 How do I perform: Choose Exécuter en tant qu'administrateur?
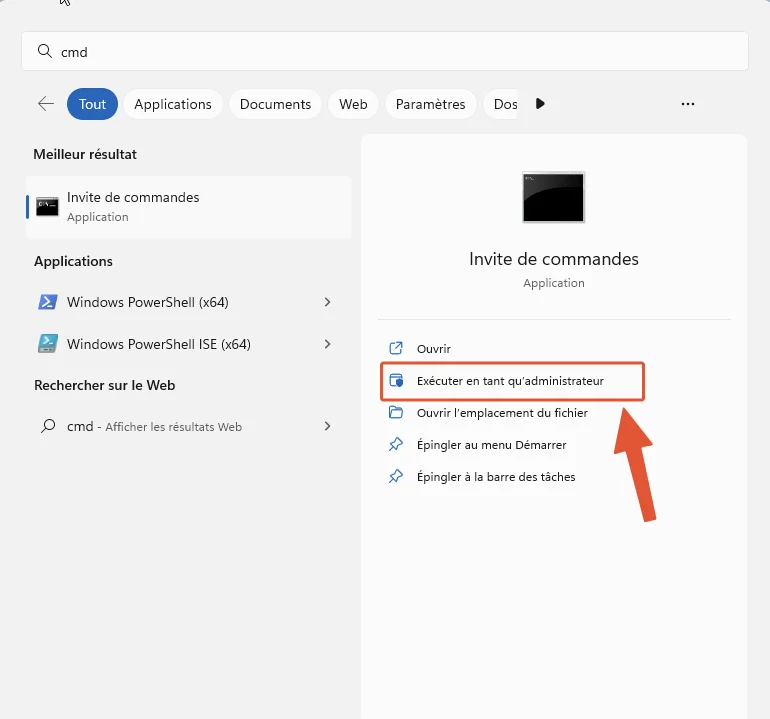pyautogui.click(x=510, y=381)
